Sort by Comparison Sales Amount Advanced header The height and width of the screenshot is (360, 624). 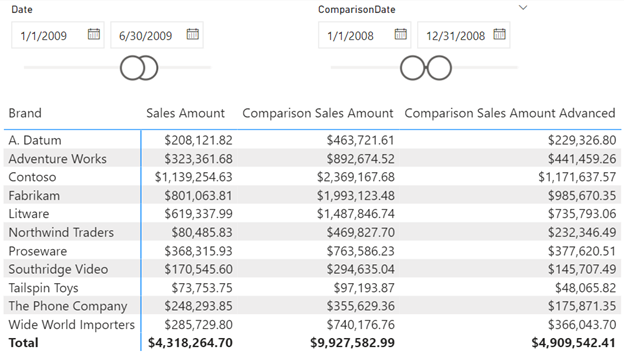click(x=510, y=113)
